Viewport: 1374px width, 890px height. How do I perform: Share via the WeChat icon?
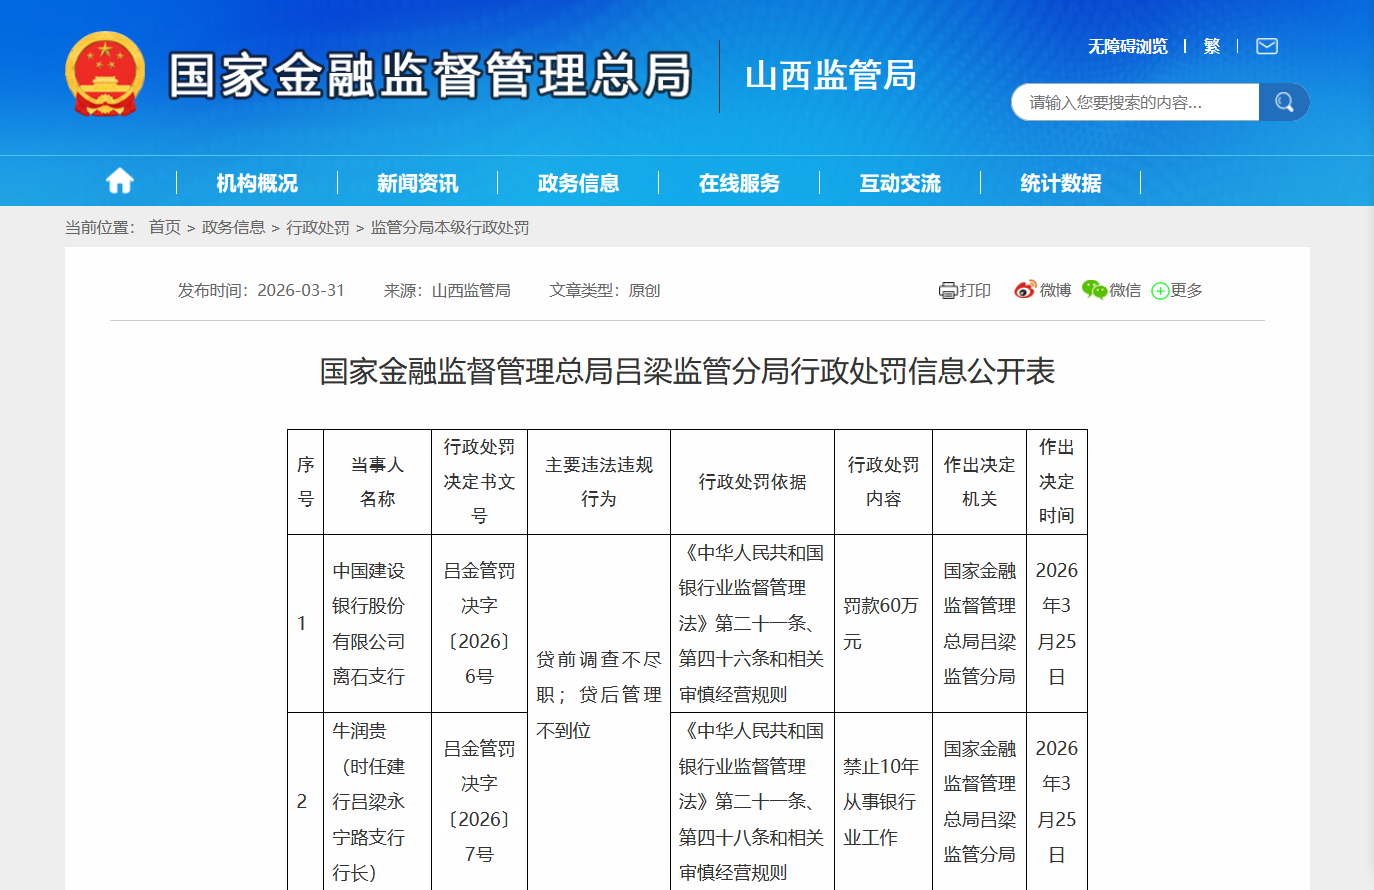pyautogui.click(x=1094, y=290)
